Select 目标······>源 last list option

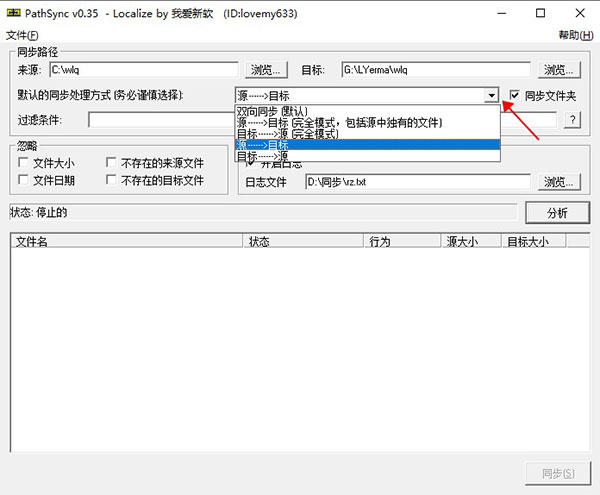tap(367, 156)
